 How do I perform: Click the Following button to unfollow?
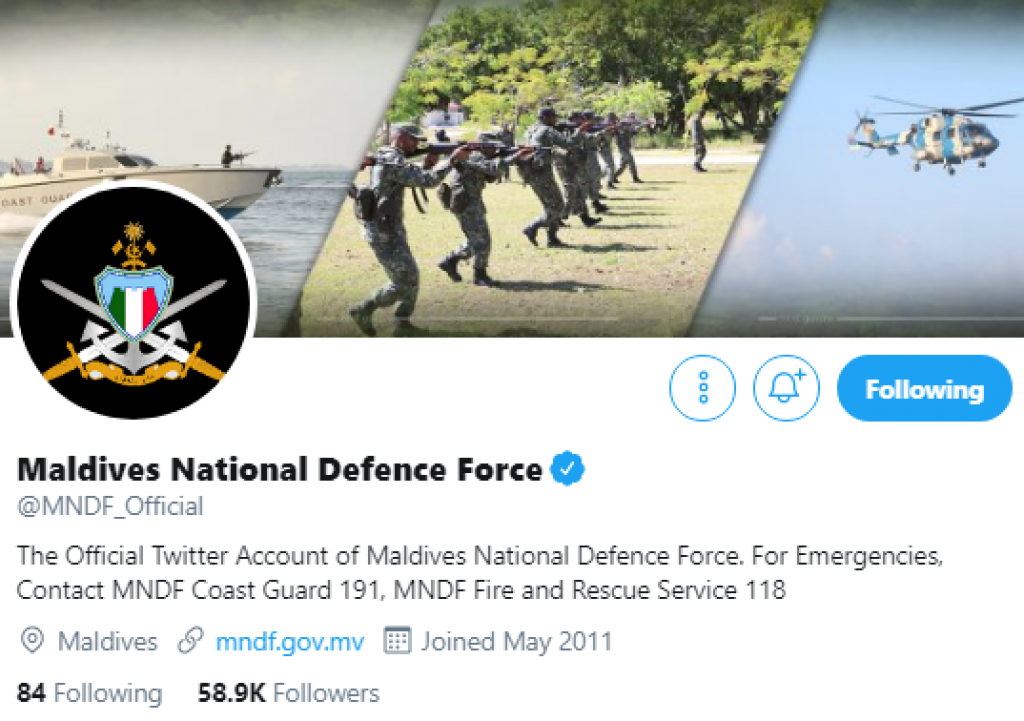(x=924, y=388)
